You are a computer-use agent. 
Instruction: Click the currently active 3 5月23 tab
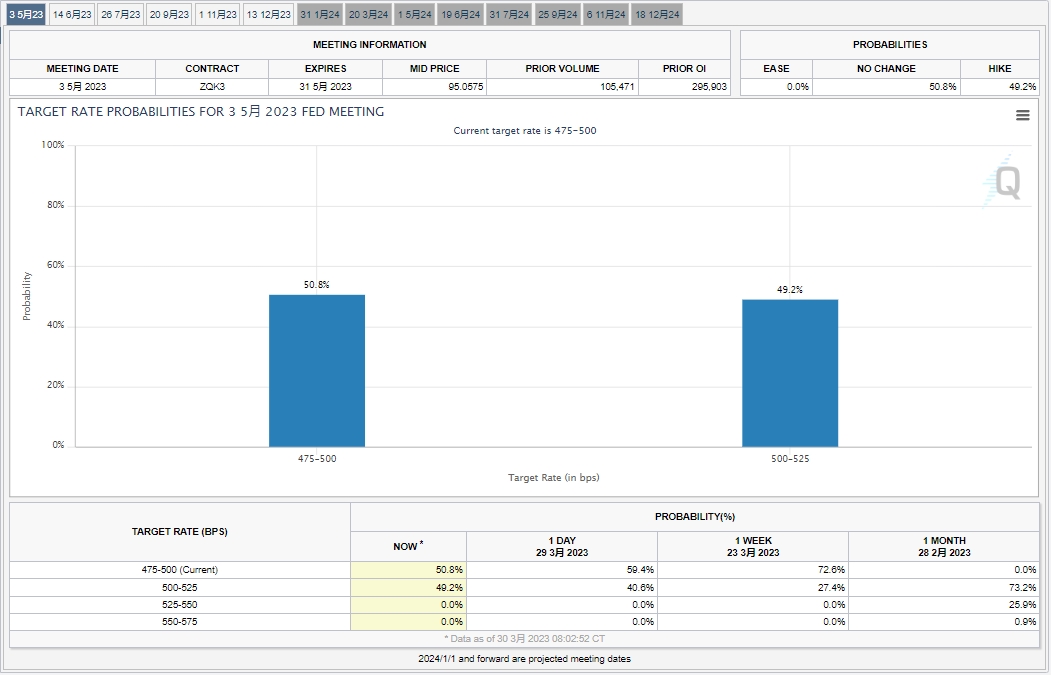[x=26, y=14]
